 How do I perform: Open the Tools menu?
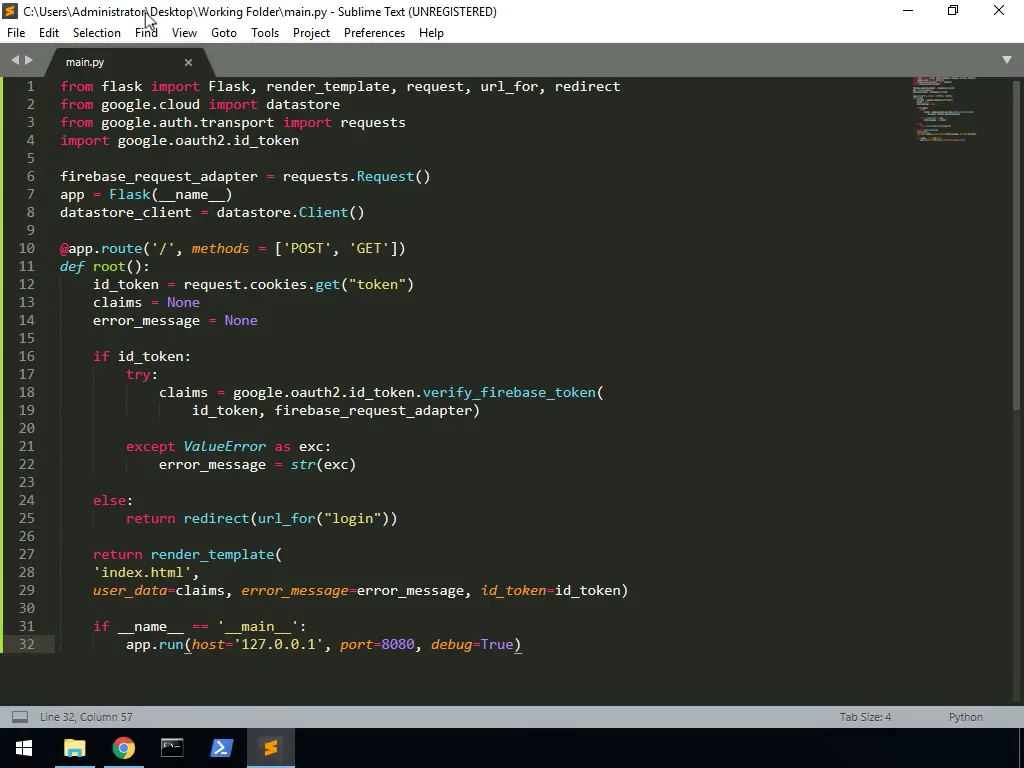265,33
